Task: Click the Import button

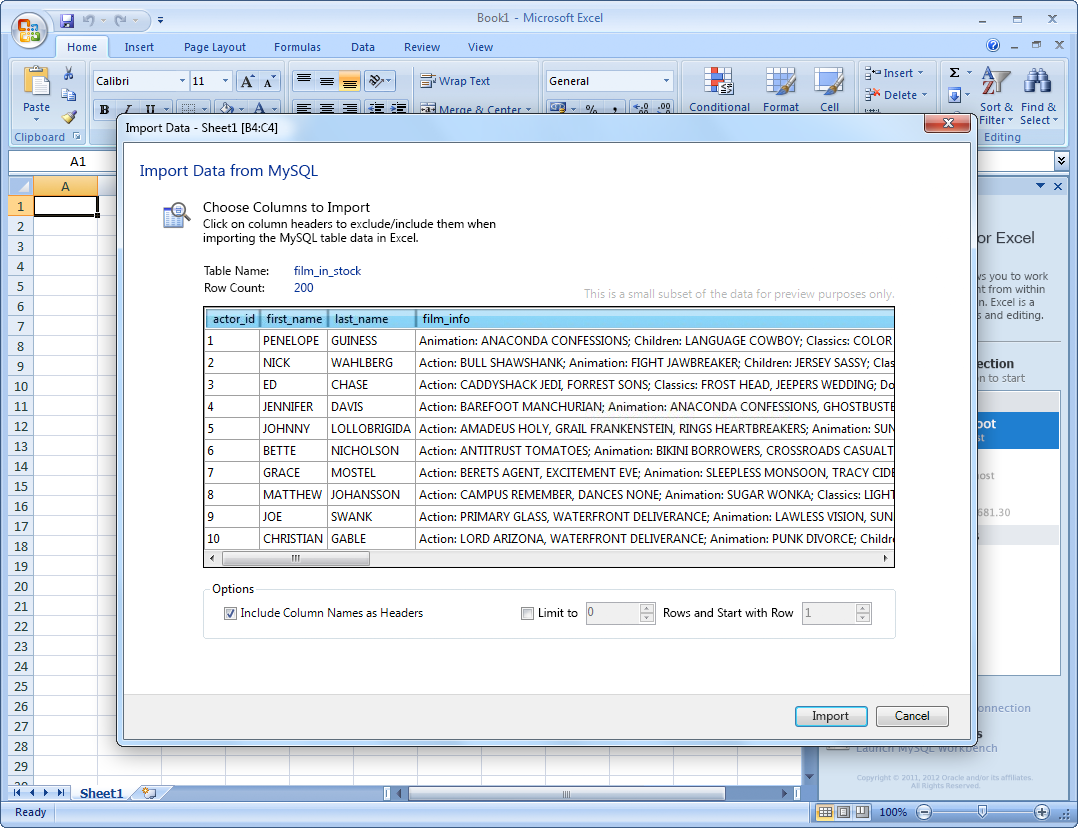Action: (x=830, y=716)
